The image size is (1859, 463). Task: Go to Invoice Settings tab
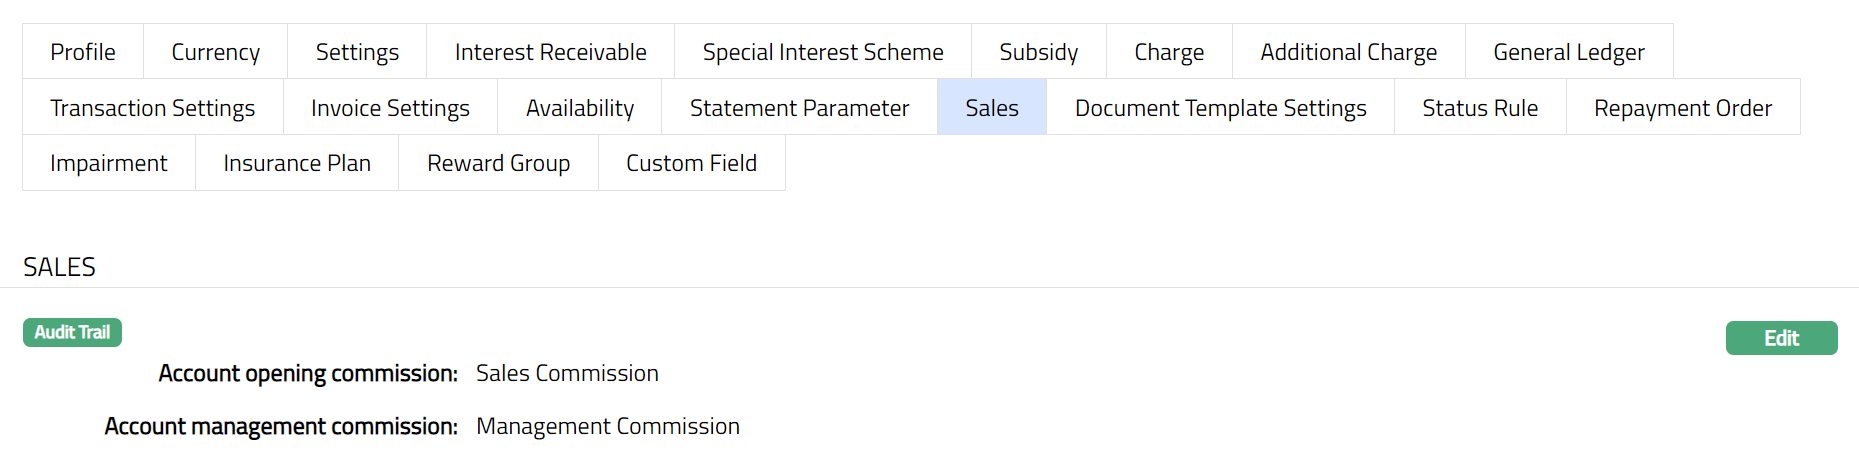390,108
